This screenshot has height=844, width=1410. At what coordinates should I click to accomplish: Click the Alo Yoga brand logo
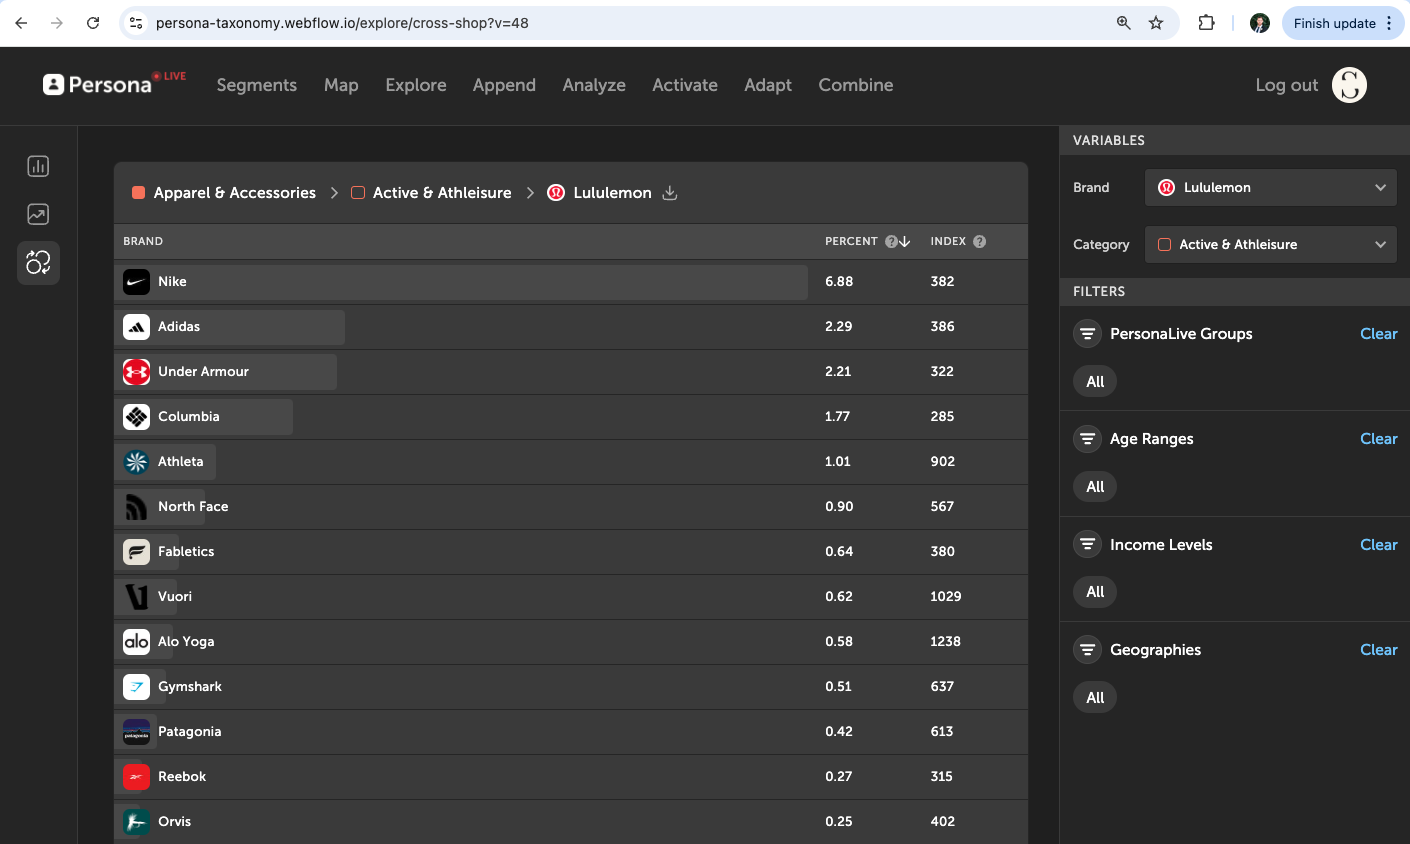tap(137, 642)
